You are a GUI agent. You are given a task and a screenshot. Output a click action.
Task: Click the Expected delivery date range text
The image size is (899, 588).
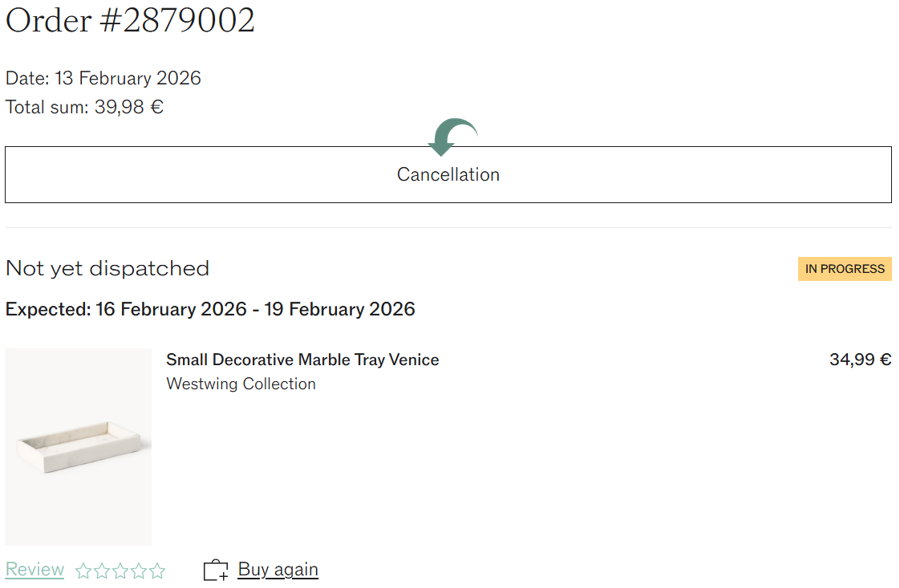[x=210, y=309]
